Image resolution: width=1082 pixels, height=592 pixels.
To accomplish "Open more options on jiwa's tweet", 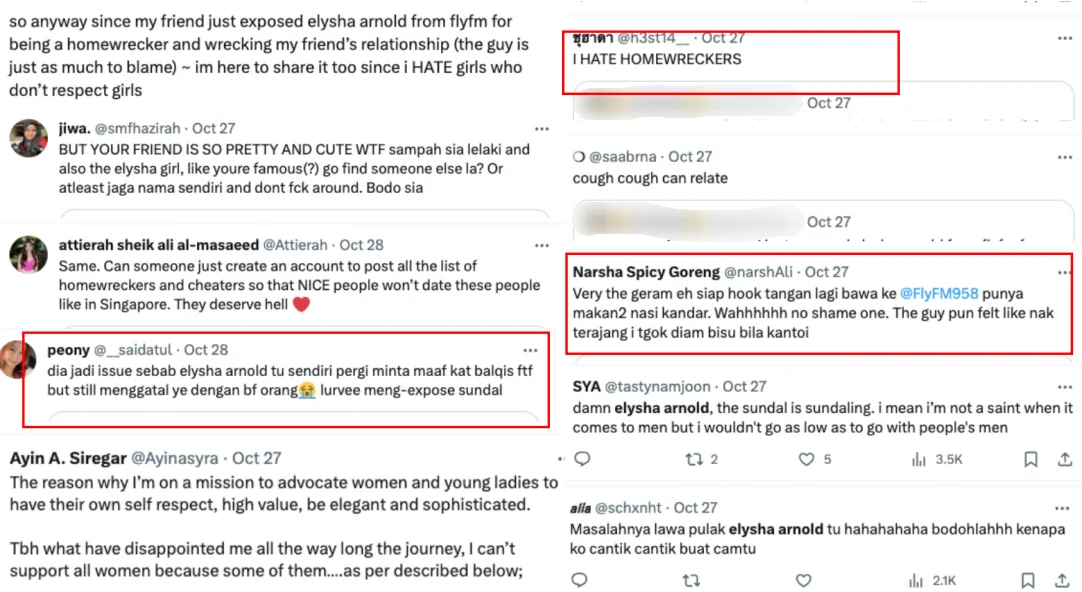I will 541,129.
